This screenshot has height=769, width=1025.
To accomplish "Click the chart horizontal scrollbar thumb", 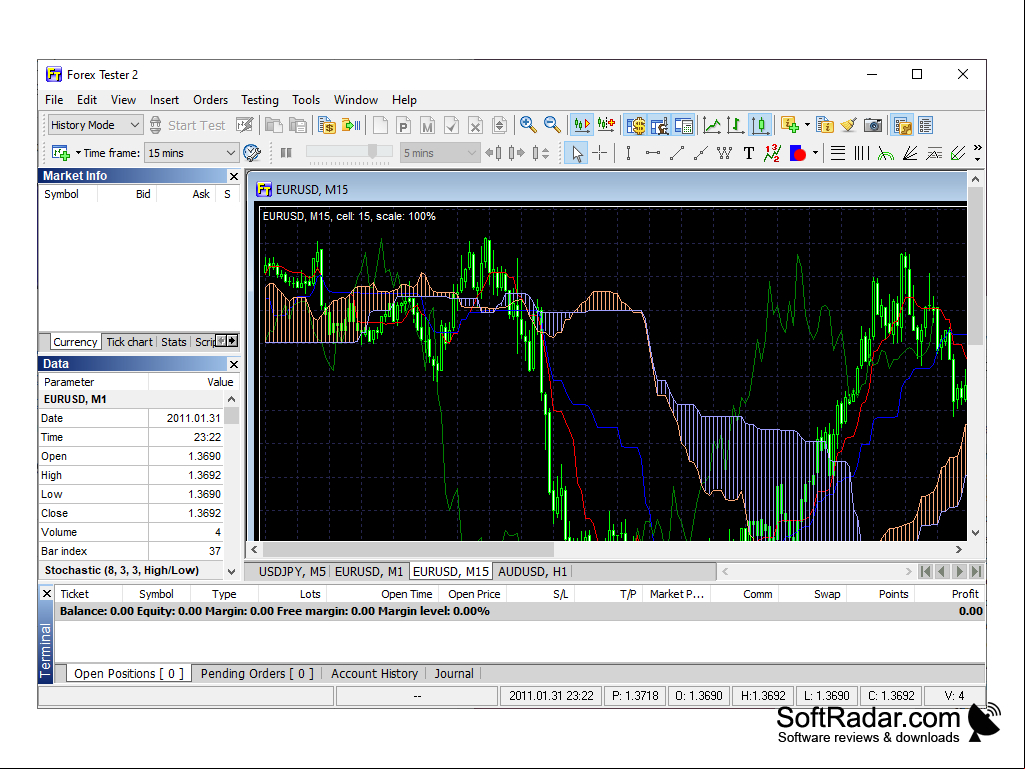I will click(408, 550).
